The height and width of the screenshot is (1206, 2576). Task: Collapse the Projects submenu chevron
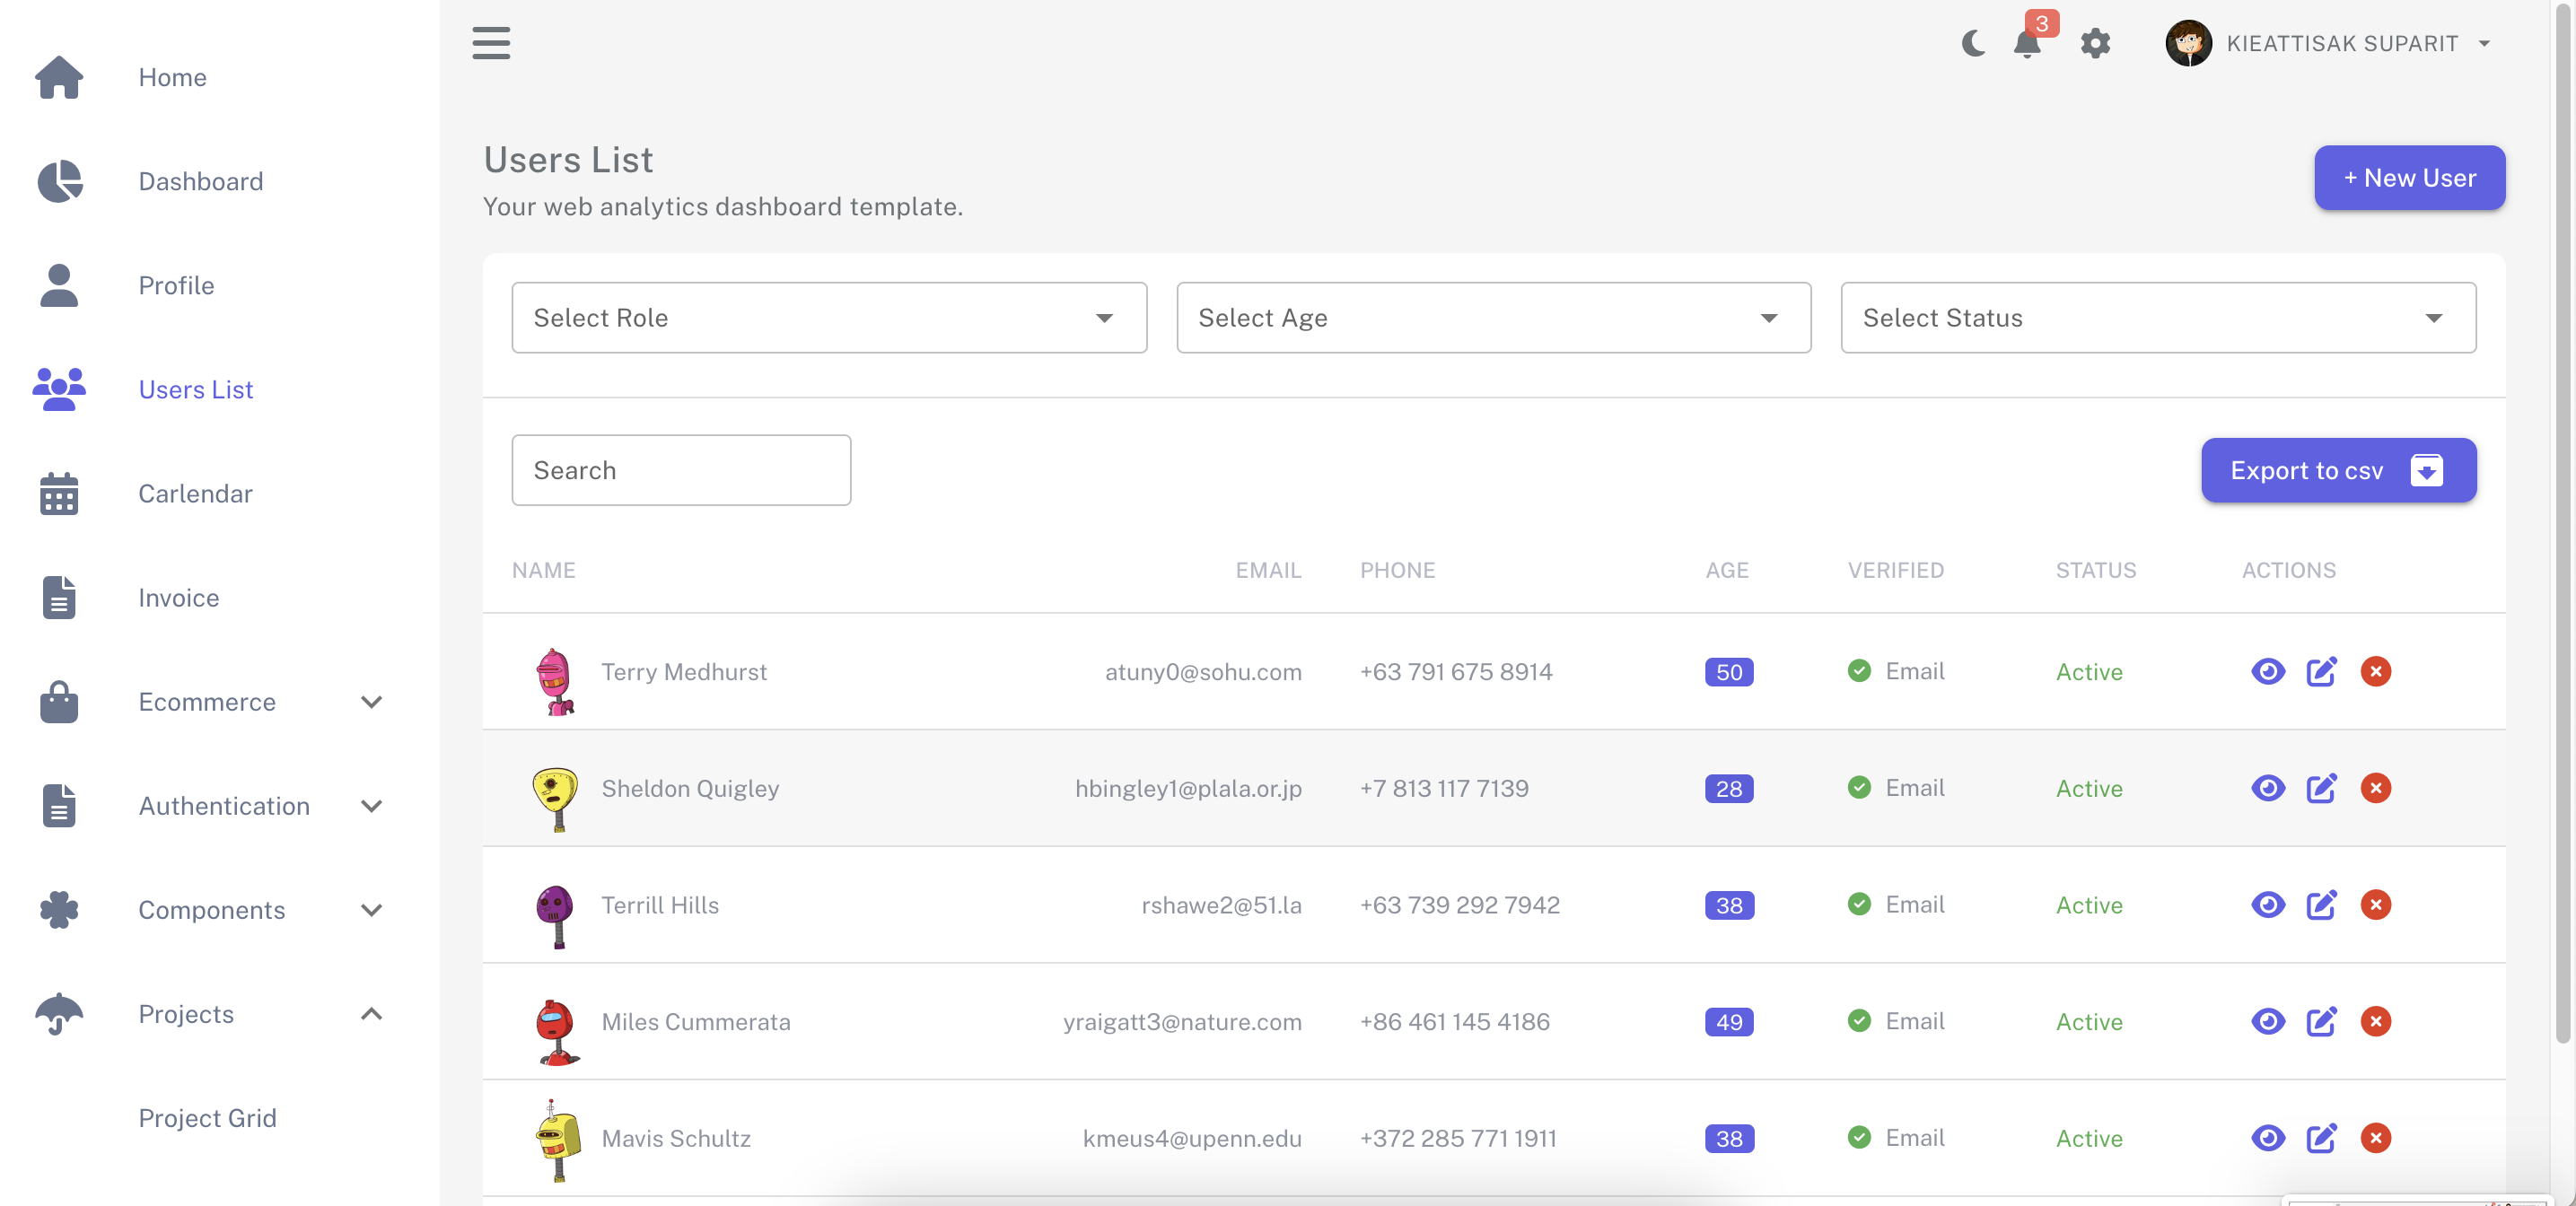coord(371,1013)
